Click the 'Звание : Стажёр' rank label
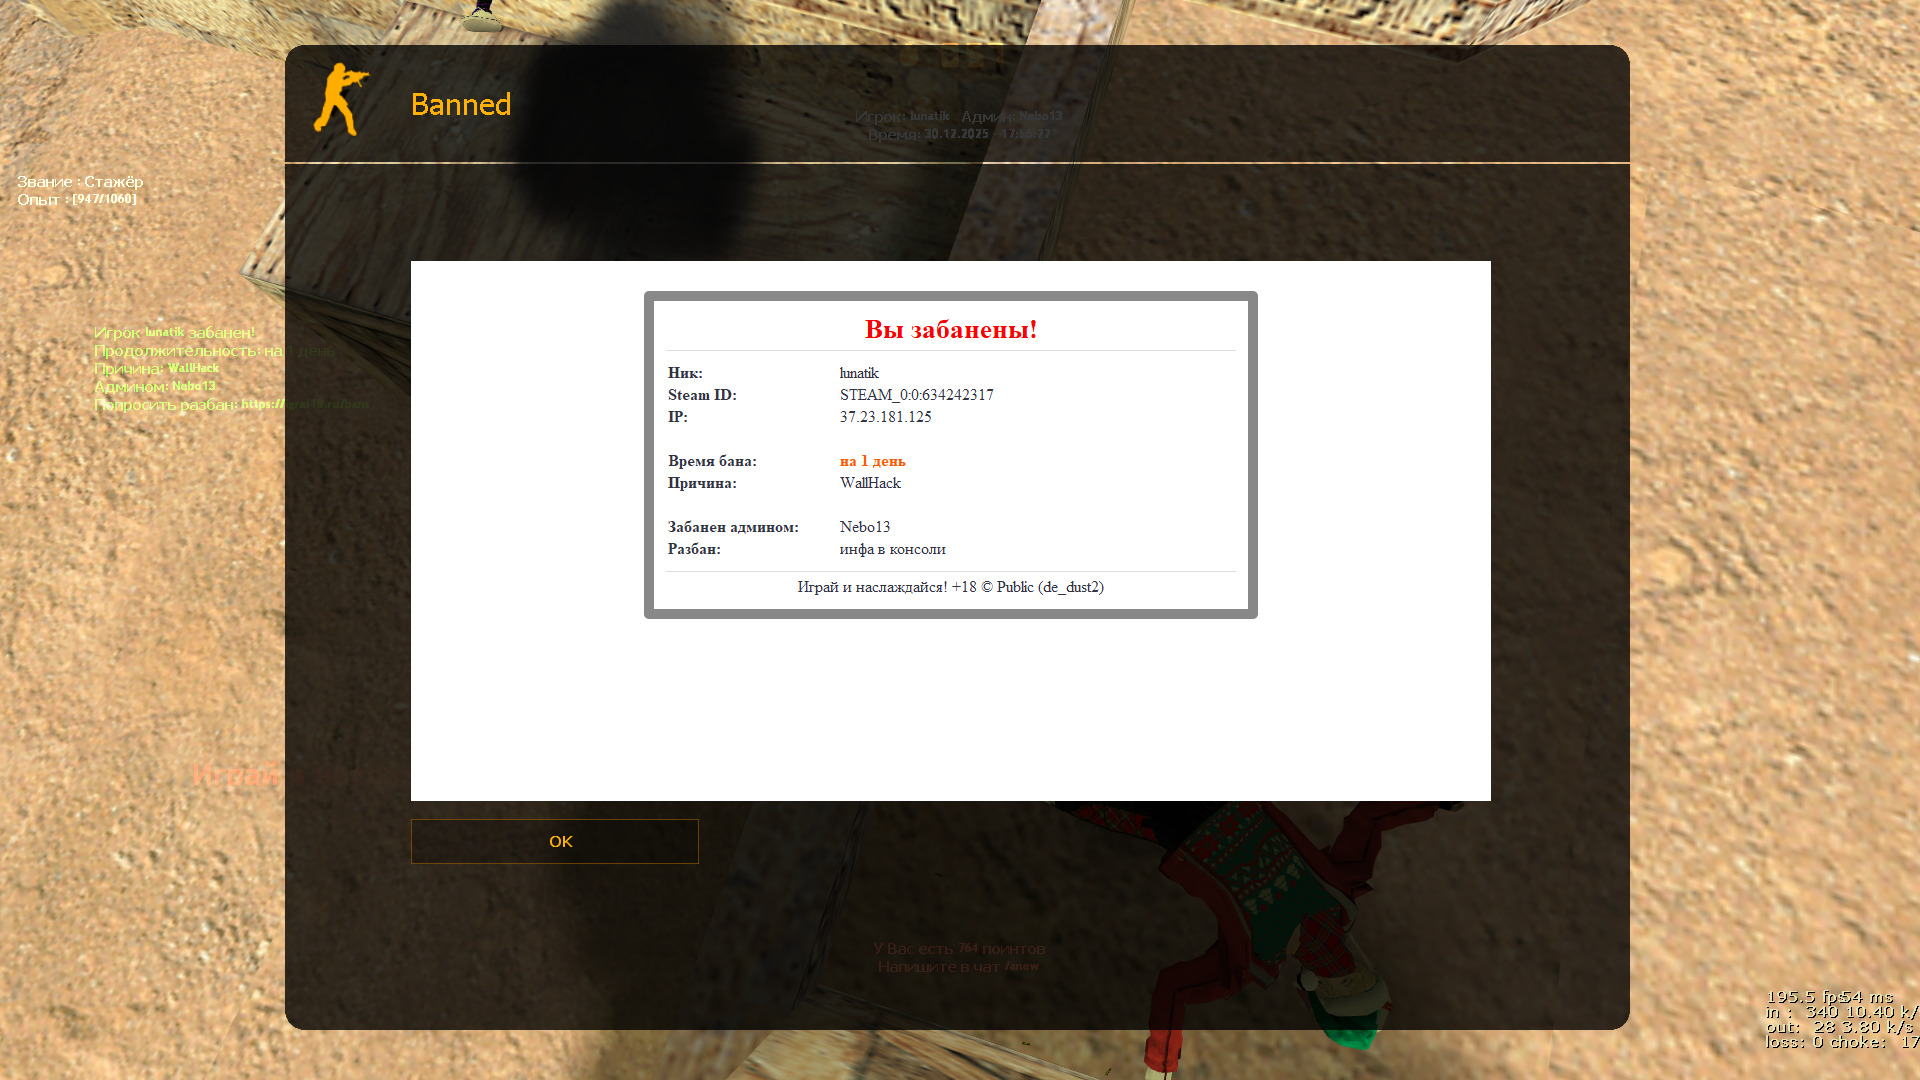Viewport: 1920px width, 1080px height. (x=80, y=182)
